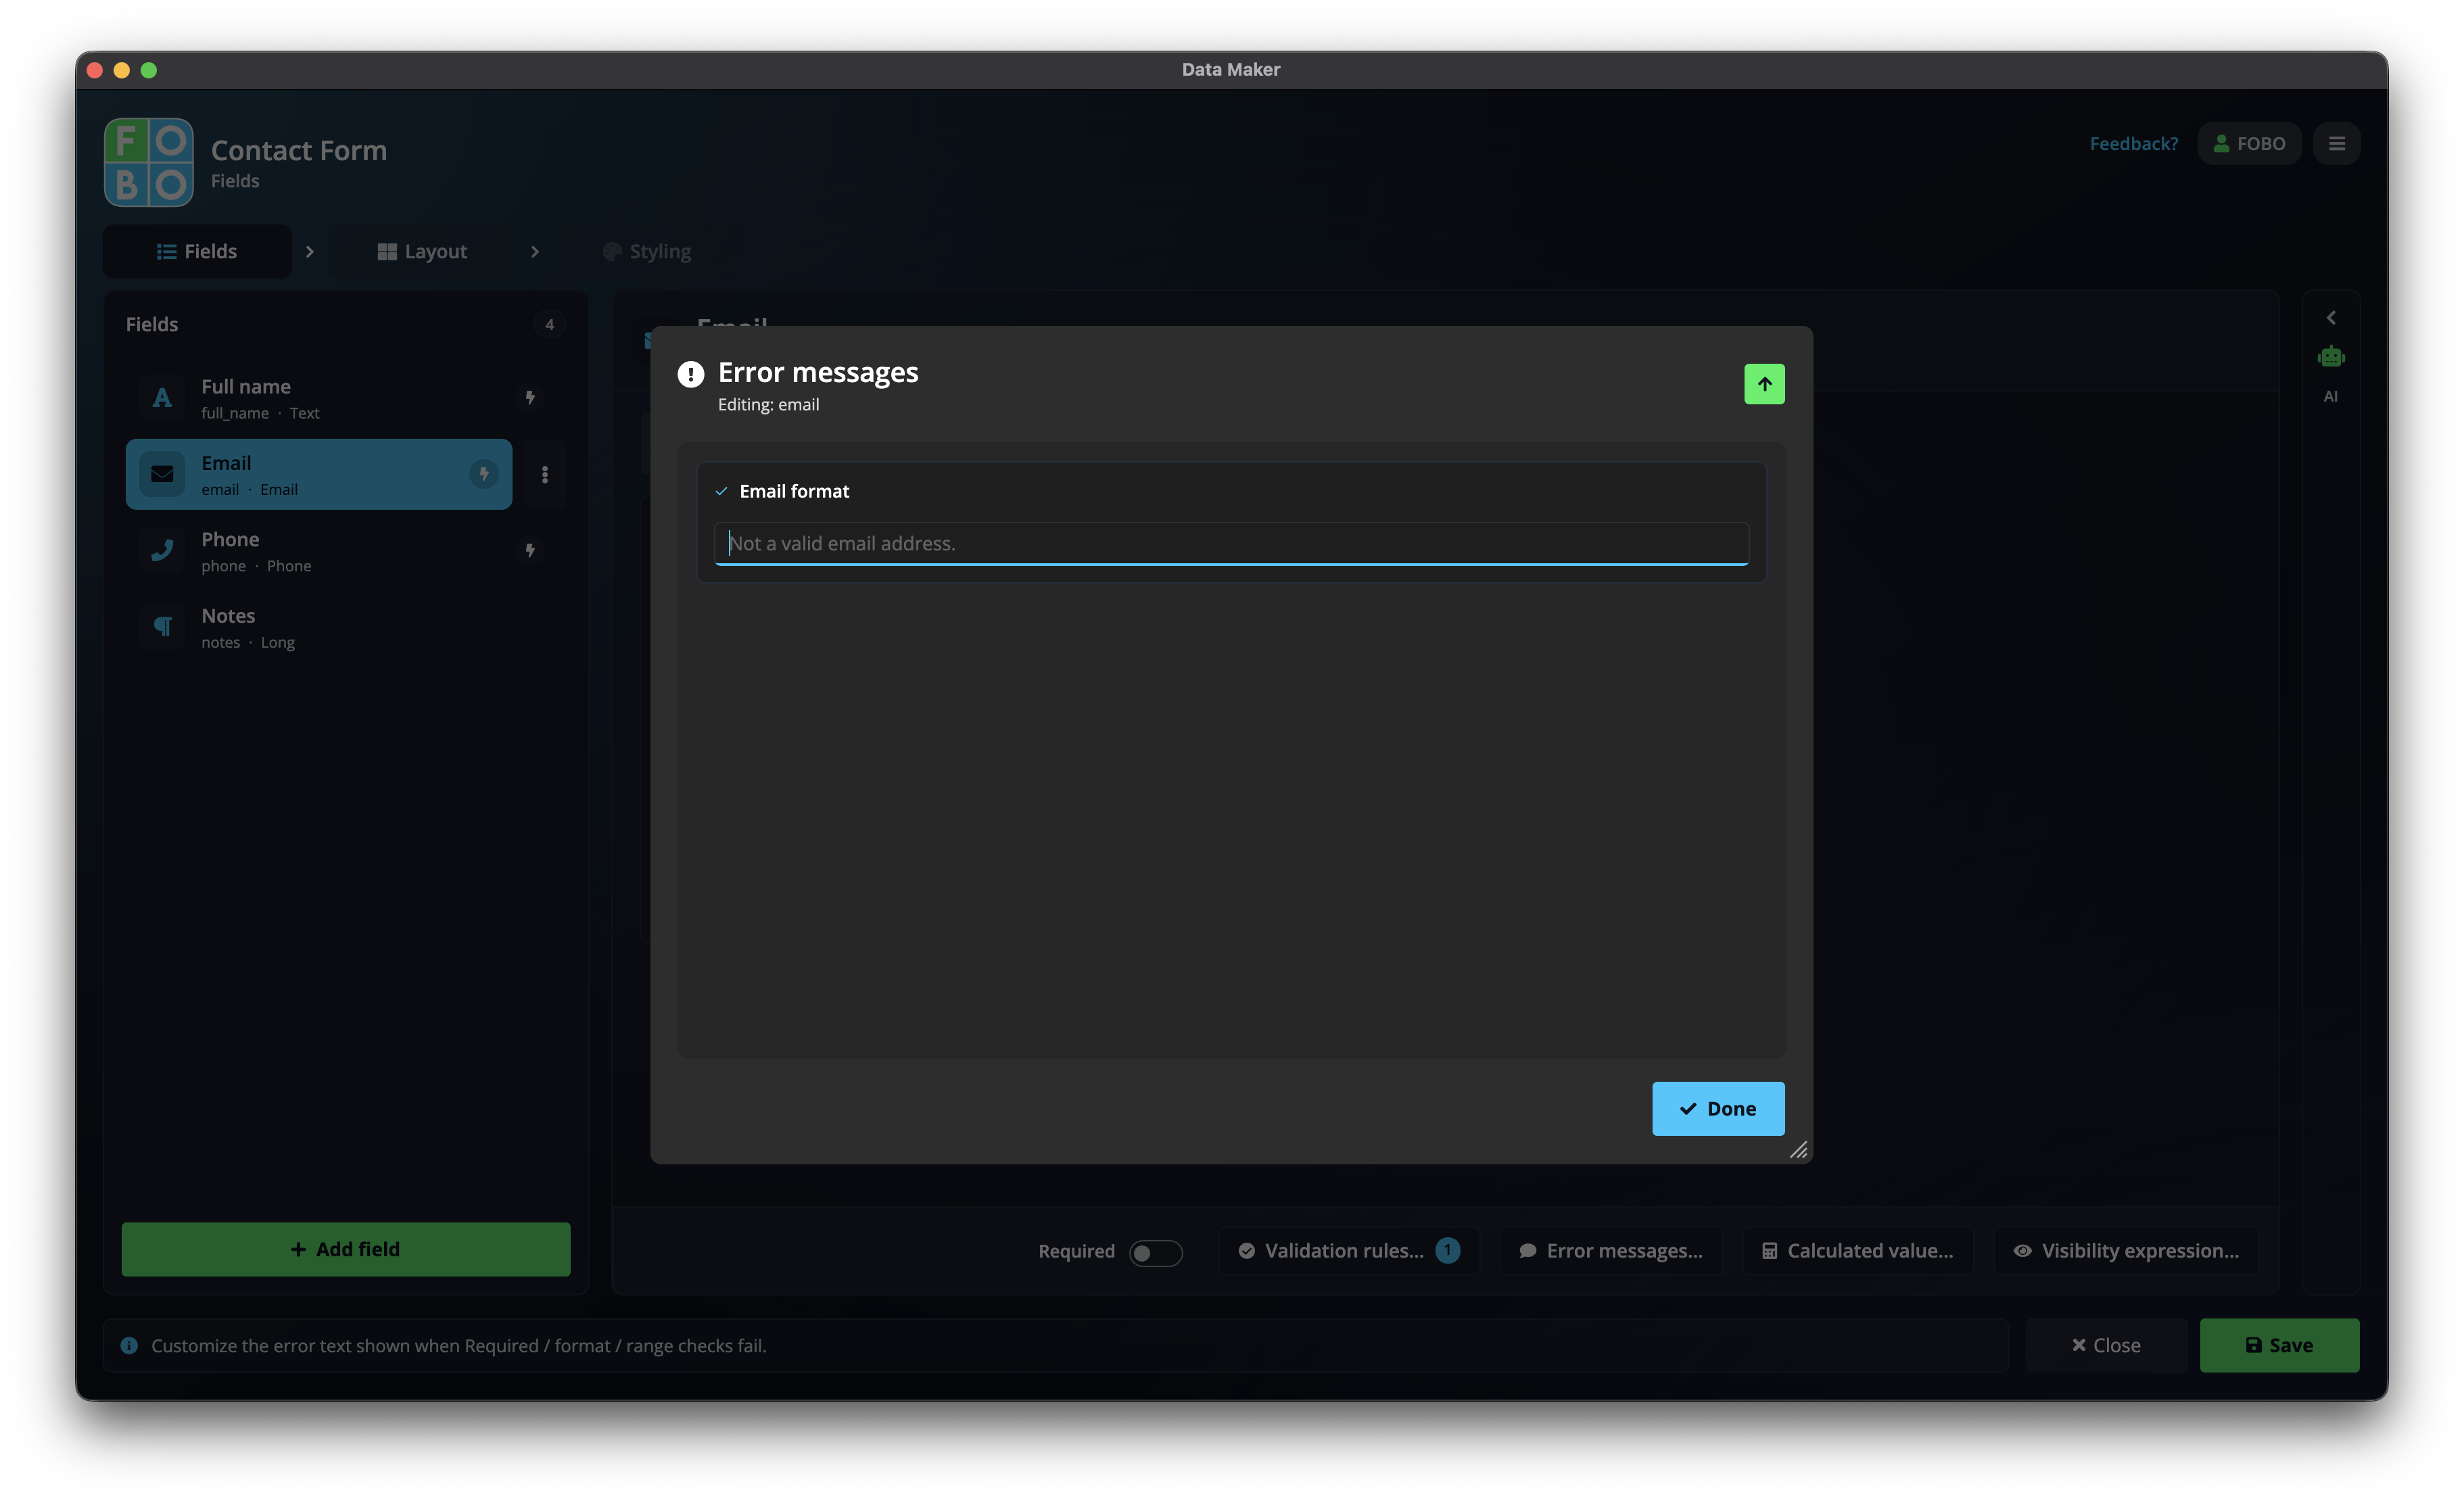Toggle the Email format checkmark
Viewport: 2464px width, 1501px height.
coord(721,491)
